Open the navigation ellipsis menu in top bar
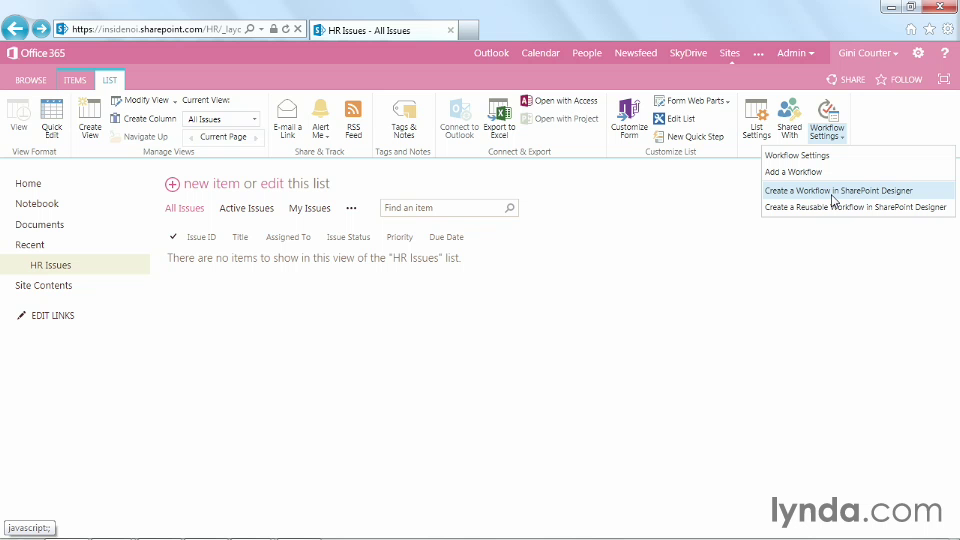Screen dimensions: 960x540 click(x=759, y=54)
